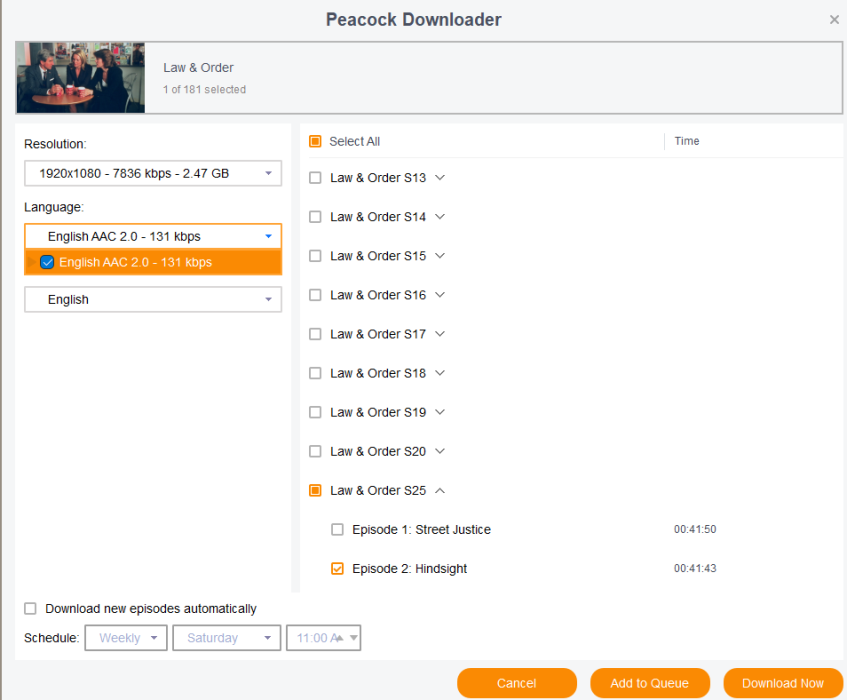Viewport: 847px width, 700px height.
Task: Click the 00:41:50 duration text
Action: [x=695, y=529]
